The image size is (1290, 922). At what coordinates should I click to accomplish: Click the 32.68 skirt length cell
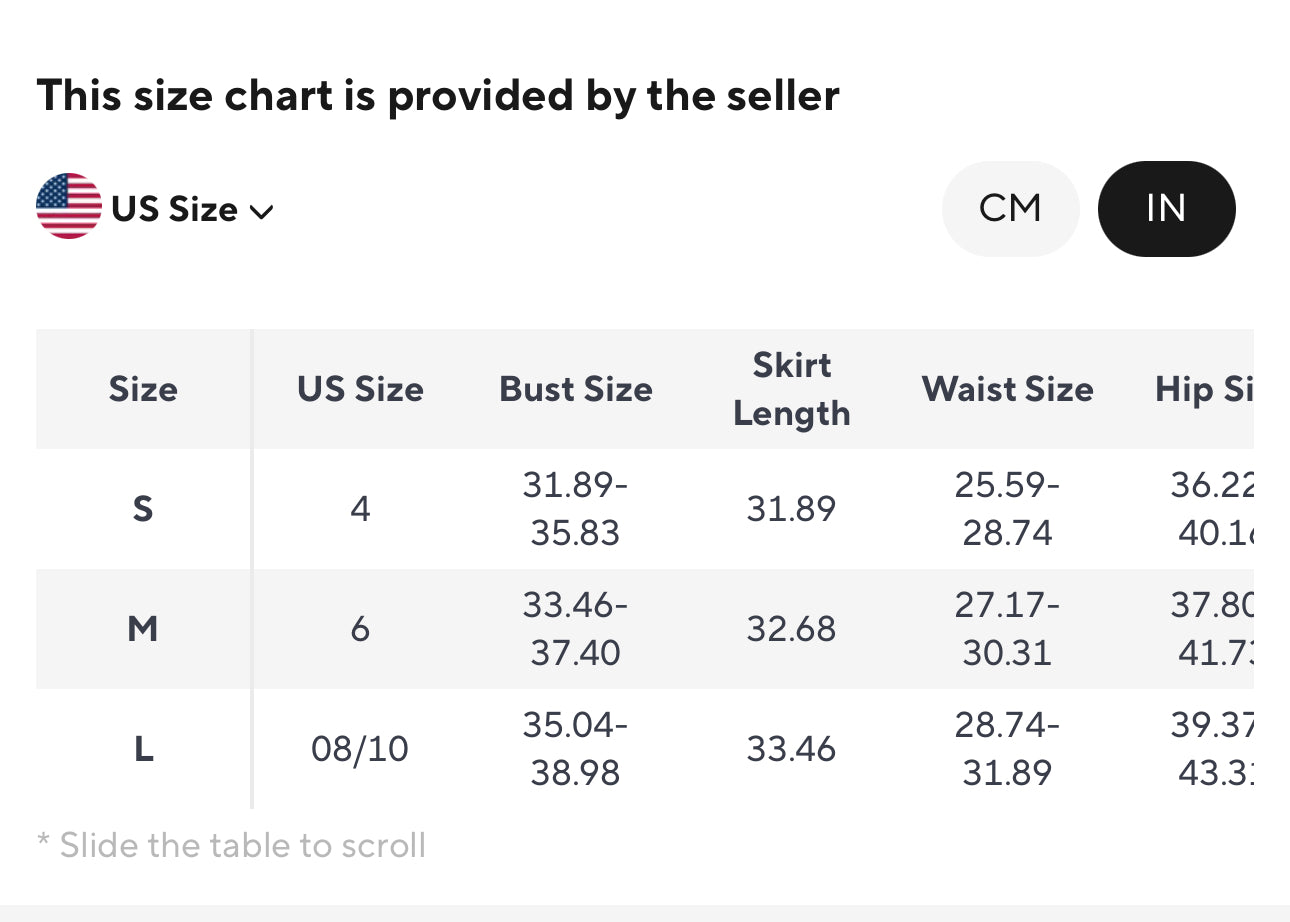coord(791,629)
